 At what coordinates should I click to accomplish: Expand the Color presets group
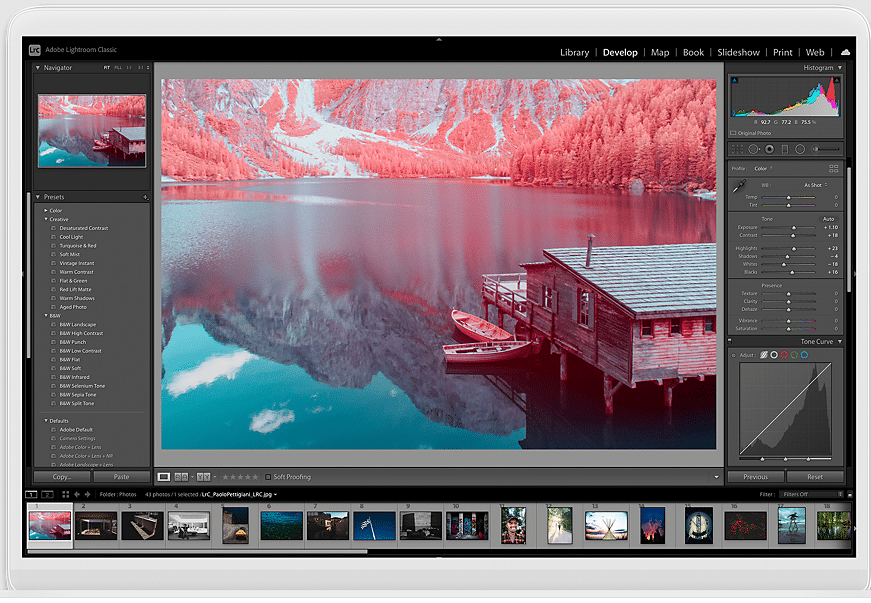pyautogui.click(x=46, y=210)
